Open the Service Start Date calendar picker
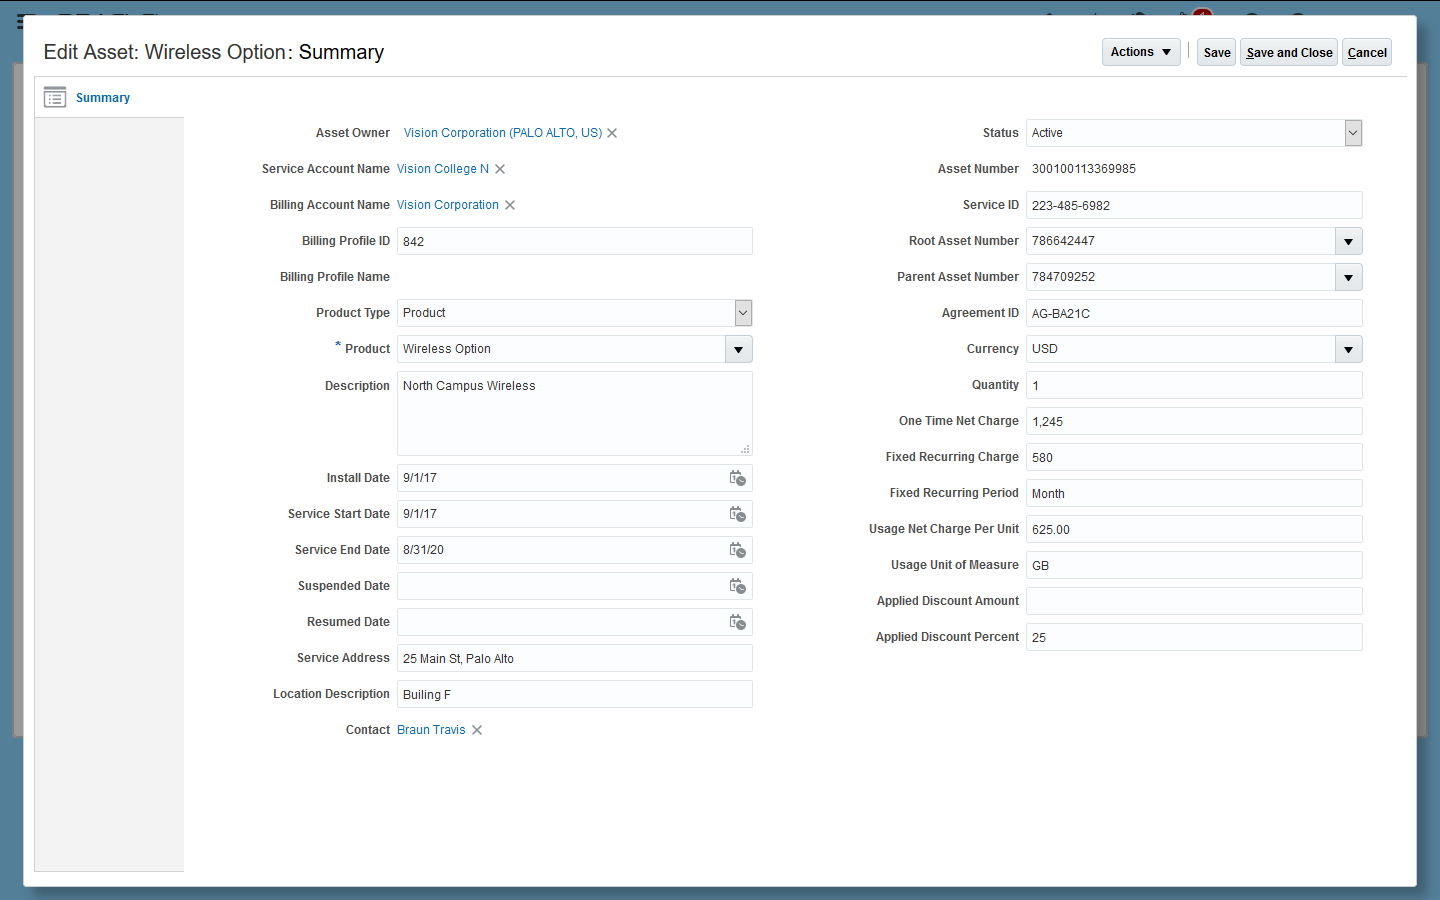 coord(737,514)
